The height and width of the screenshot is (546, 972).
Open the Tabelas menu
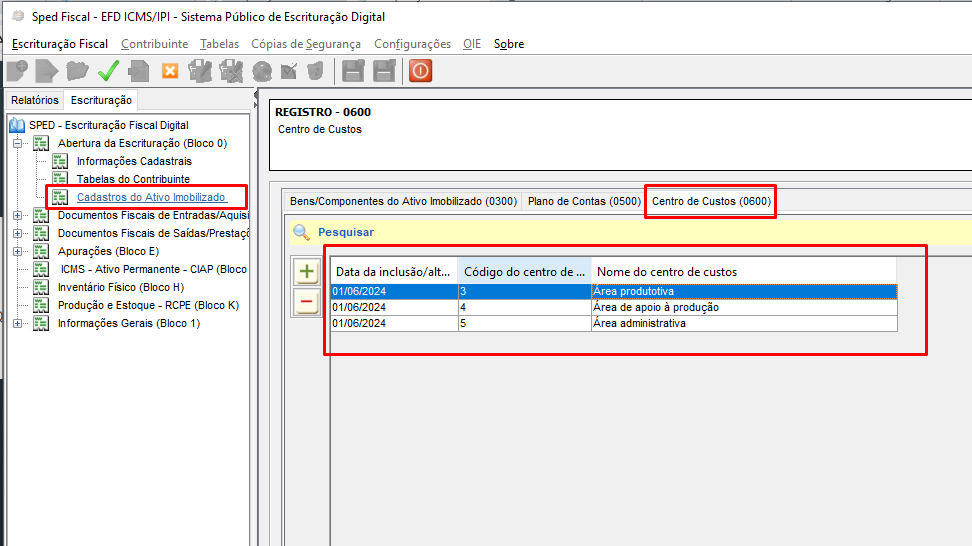(x=219, y=44)
